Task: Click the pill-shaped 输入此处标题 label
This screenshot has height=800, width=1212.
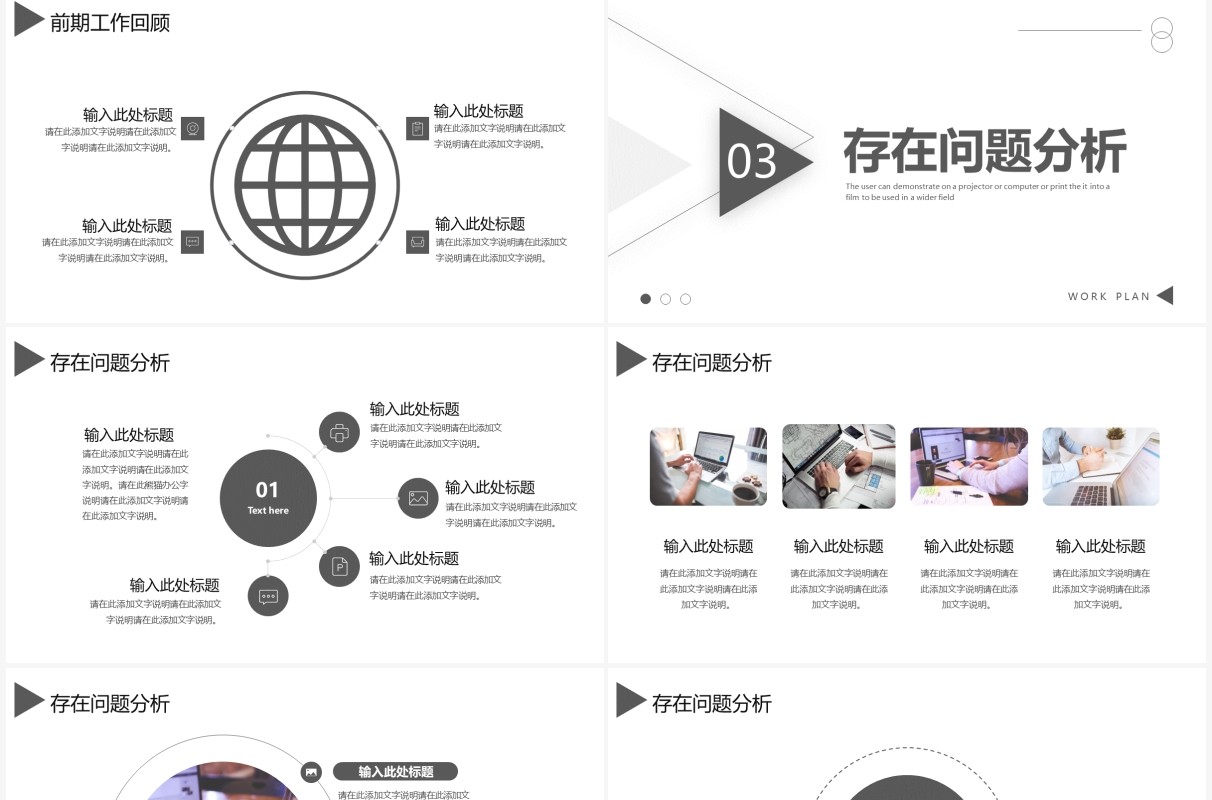Action: [395, 771]
